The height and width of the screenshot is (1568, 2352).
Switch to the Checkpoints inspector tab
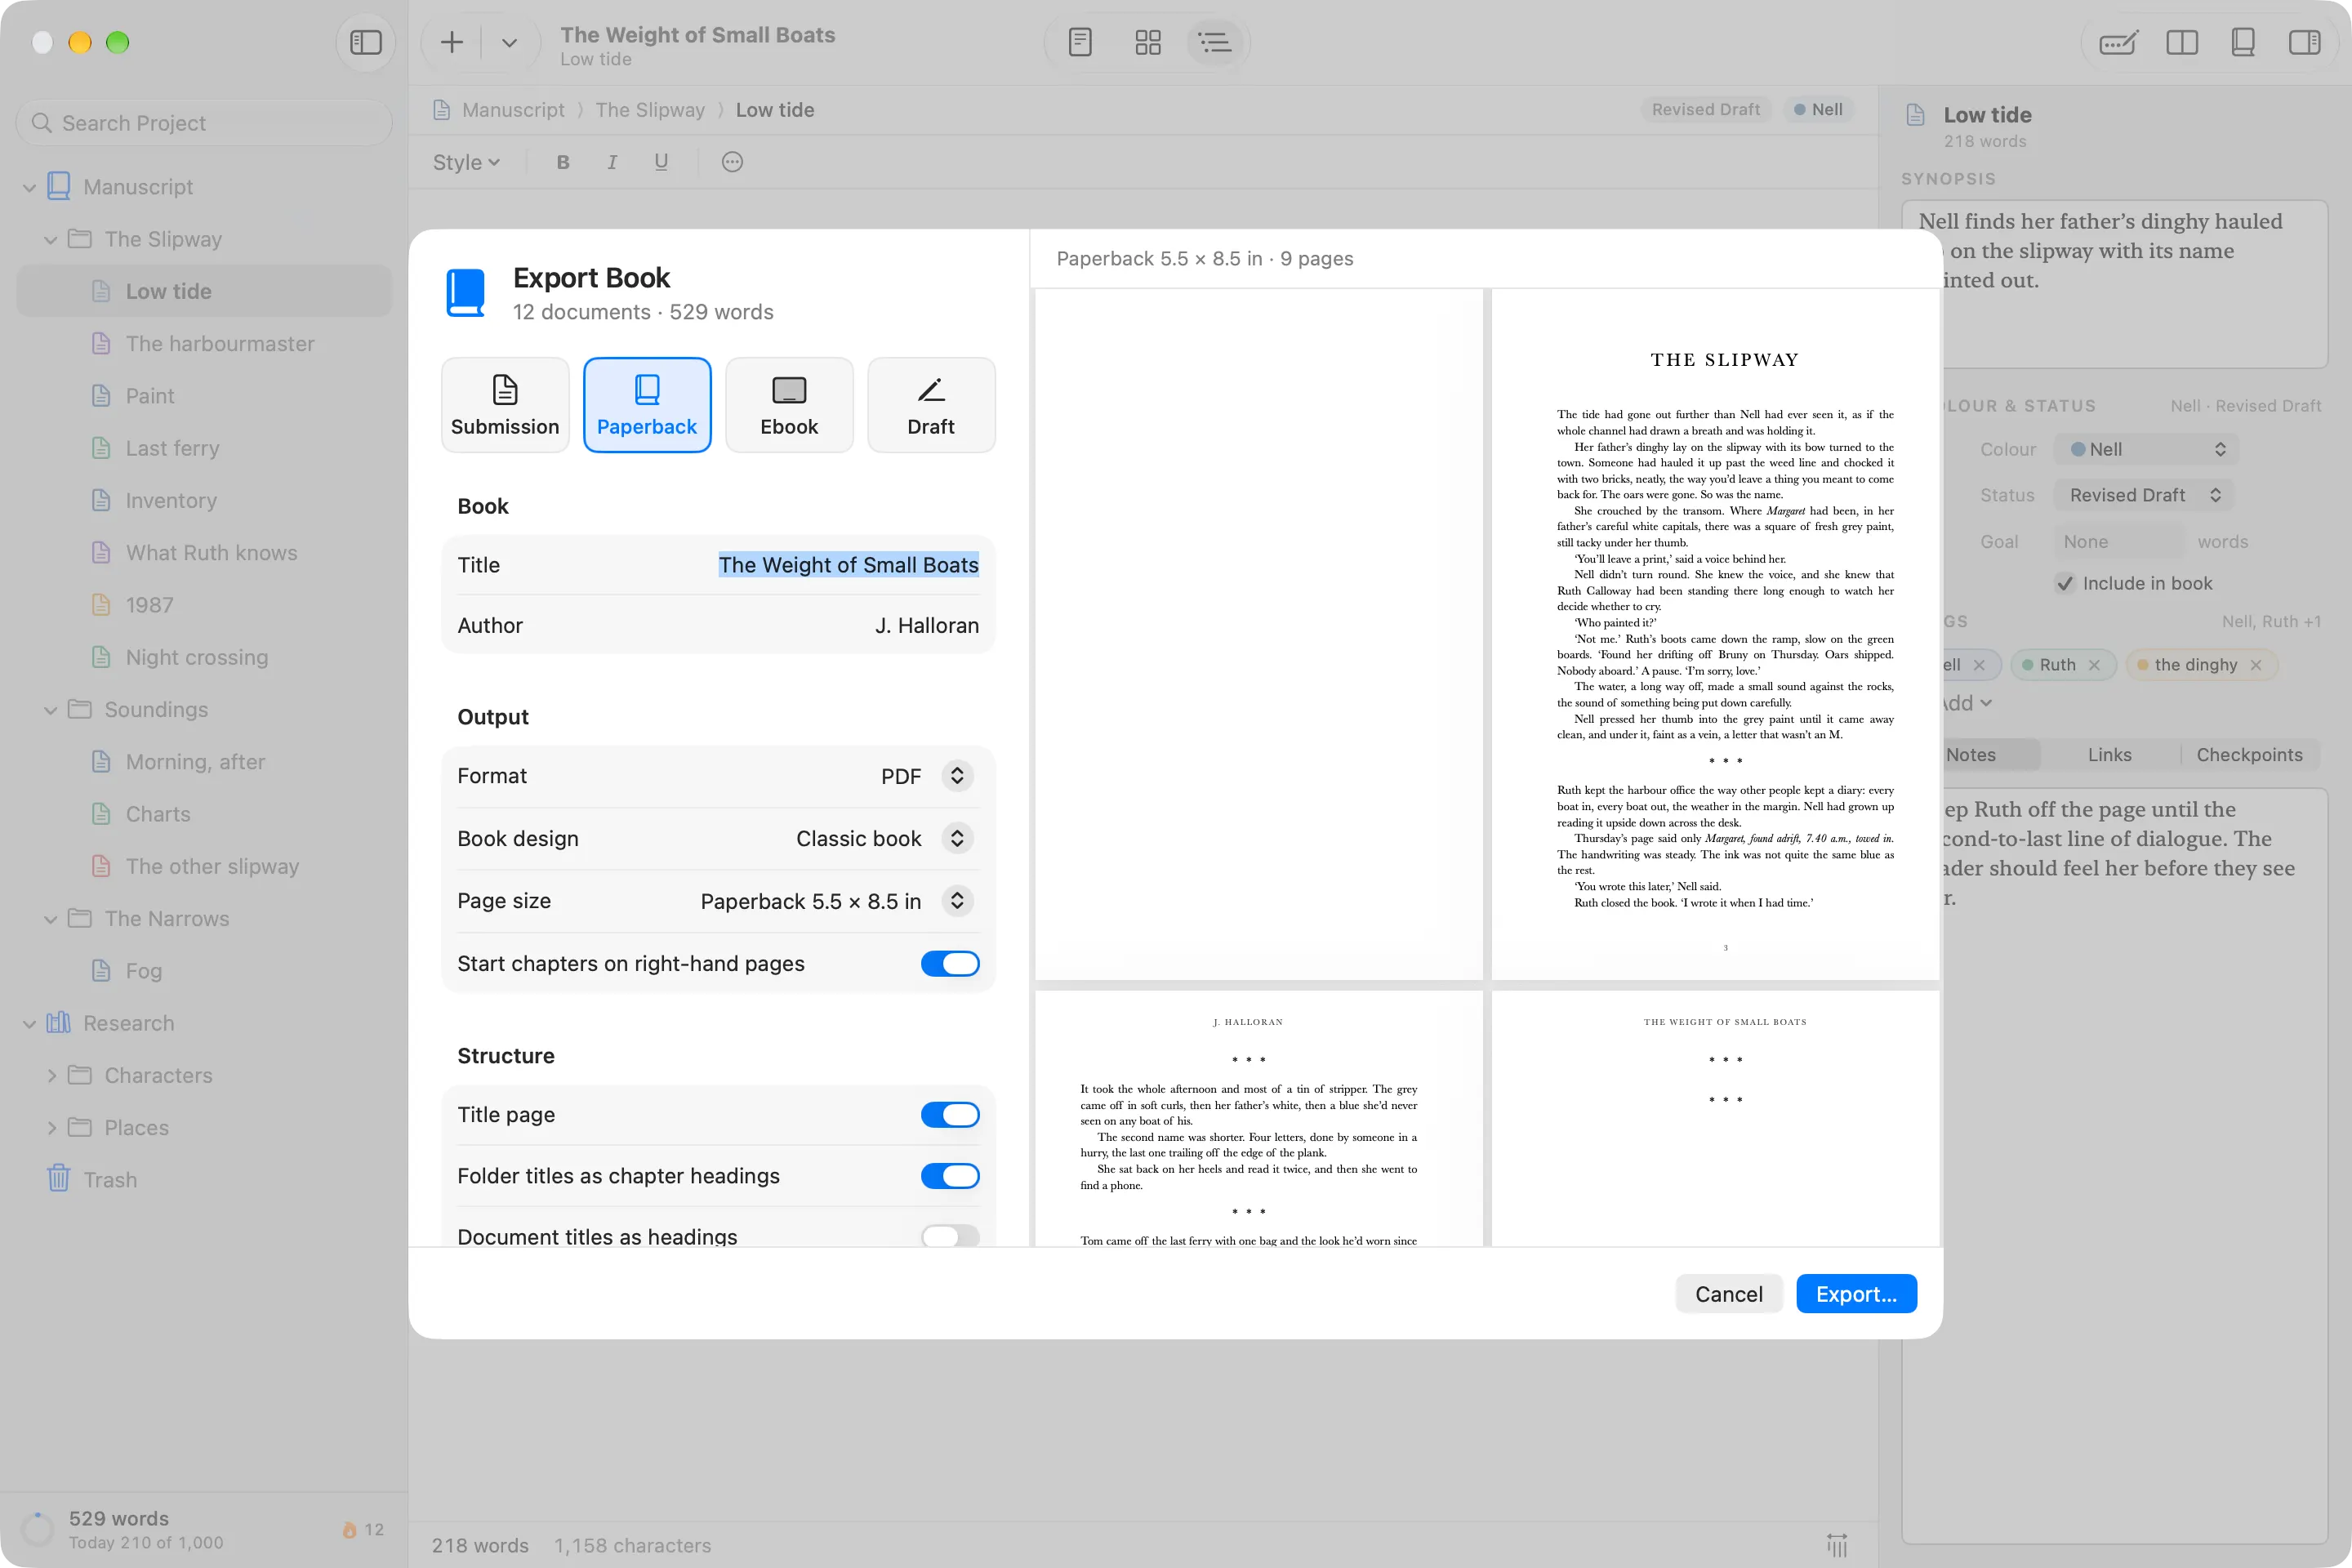tap(2248, 755)
